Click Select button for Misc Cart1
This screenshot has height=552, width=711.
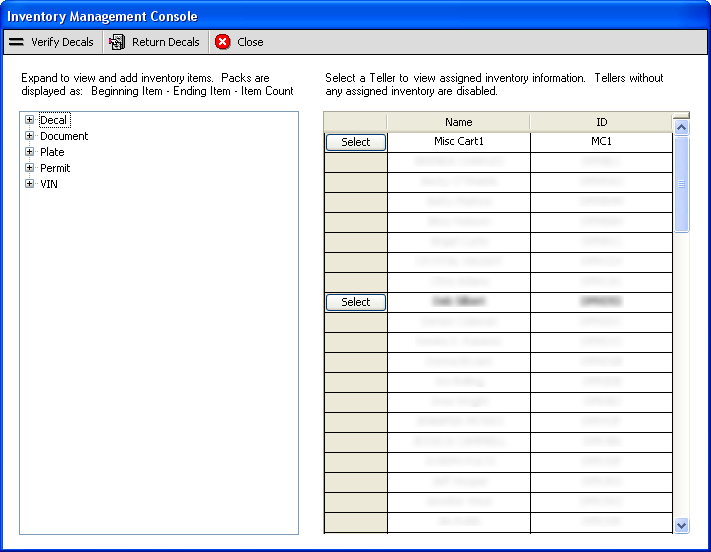(x=356, y=142)
